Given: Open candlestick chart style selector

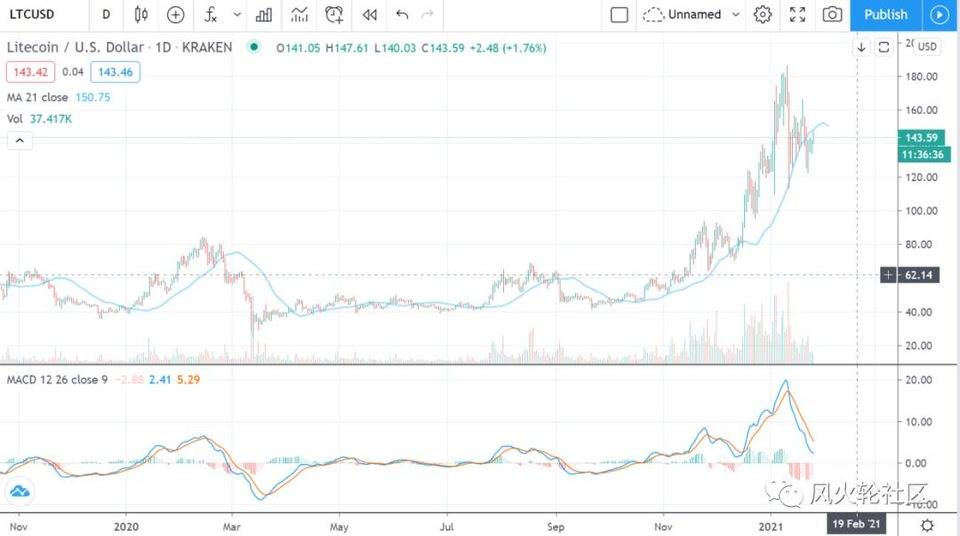Looking at the screenshot, I should click(141, 14).
